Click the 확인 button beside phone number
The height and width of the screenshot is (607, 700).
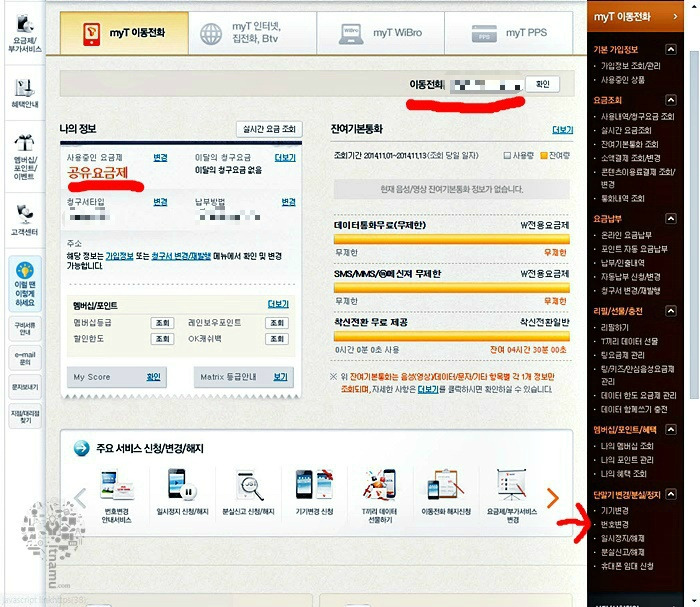[542, 84]
